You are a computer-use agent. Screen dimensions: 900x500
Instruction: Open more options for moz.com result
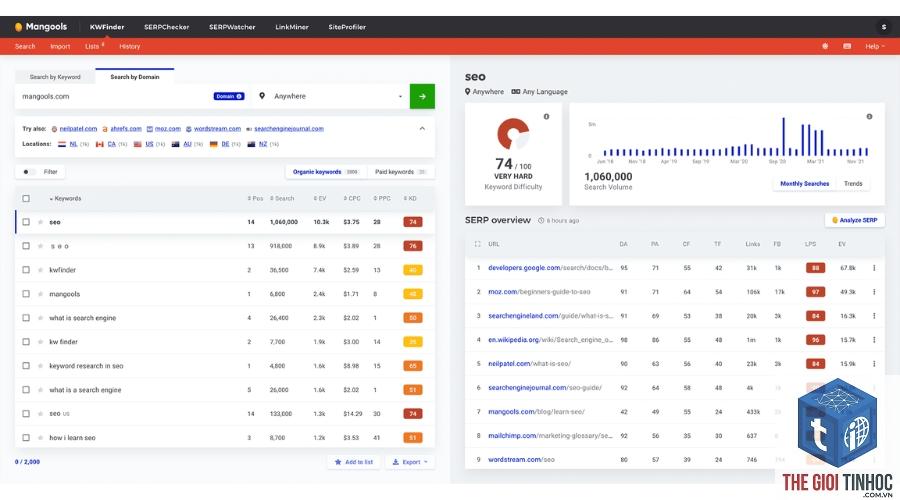tap(874, 292)
